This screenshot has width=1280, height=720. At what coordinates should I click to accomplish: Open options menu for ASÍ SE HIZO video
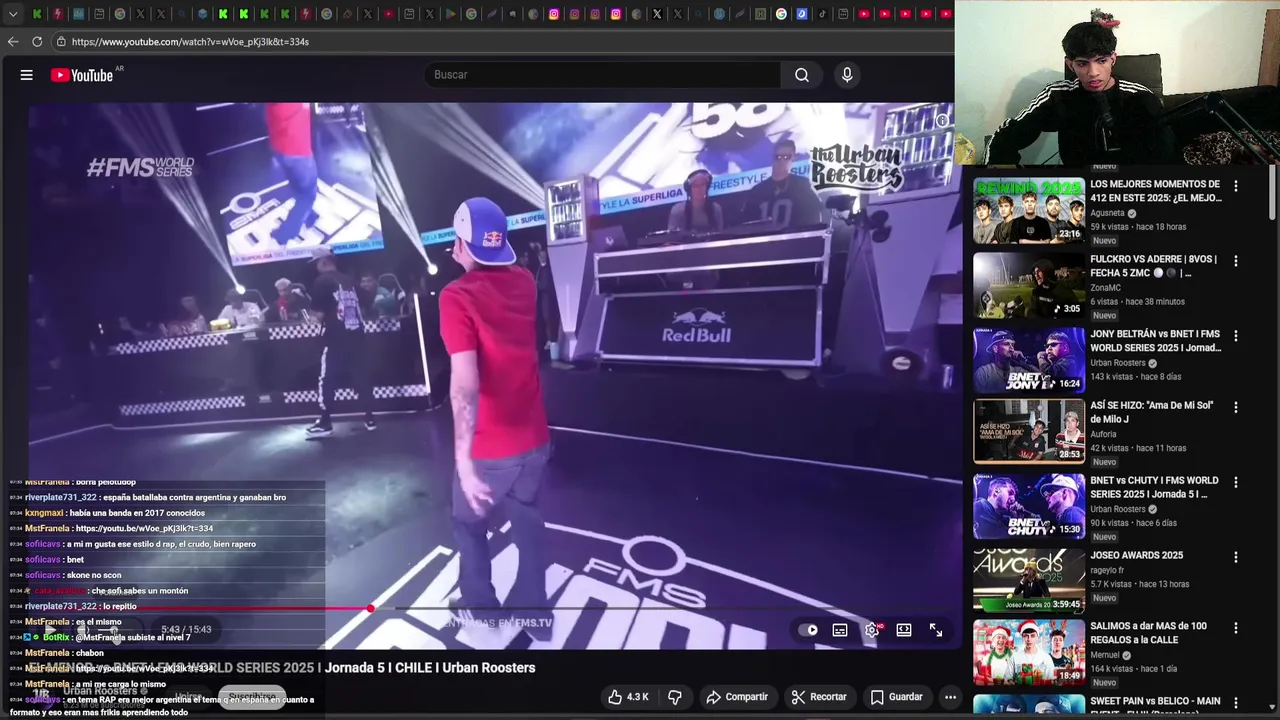pos(1235,407)
